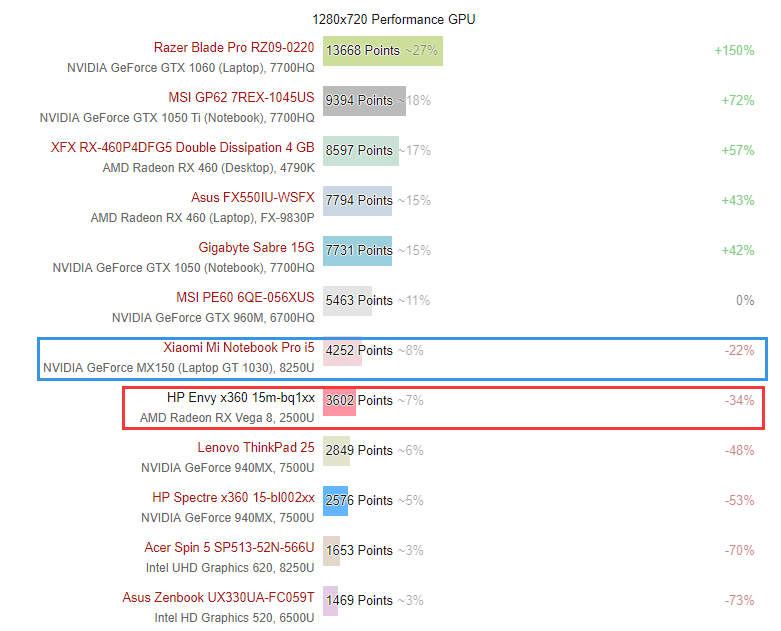Click the 13668 Points green bar

(383, 51)
